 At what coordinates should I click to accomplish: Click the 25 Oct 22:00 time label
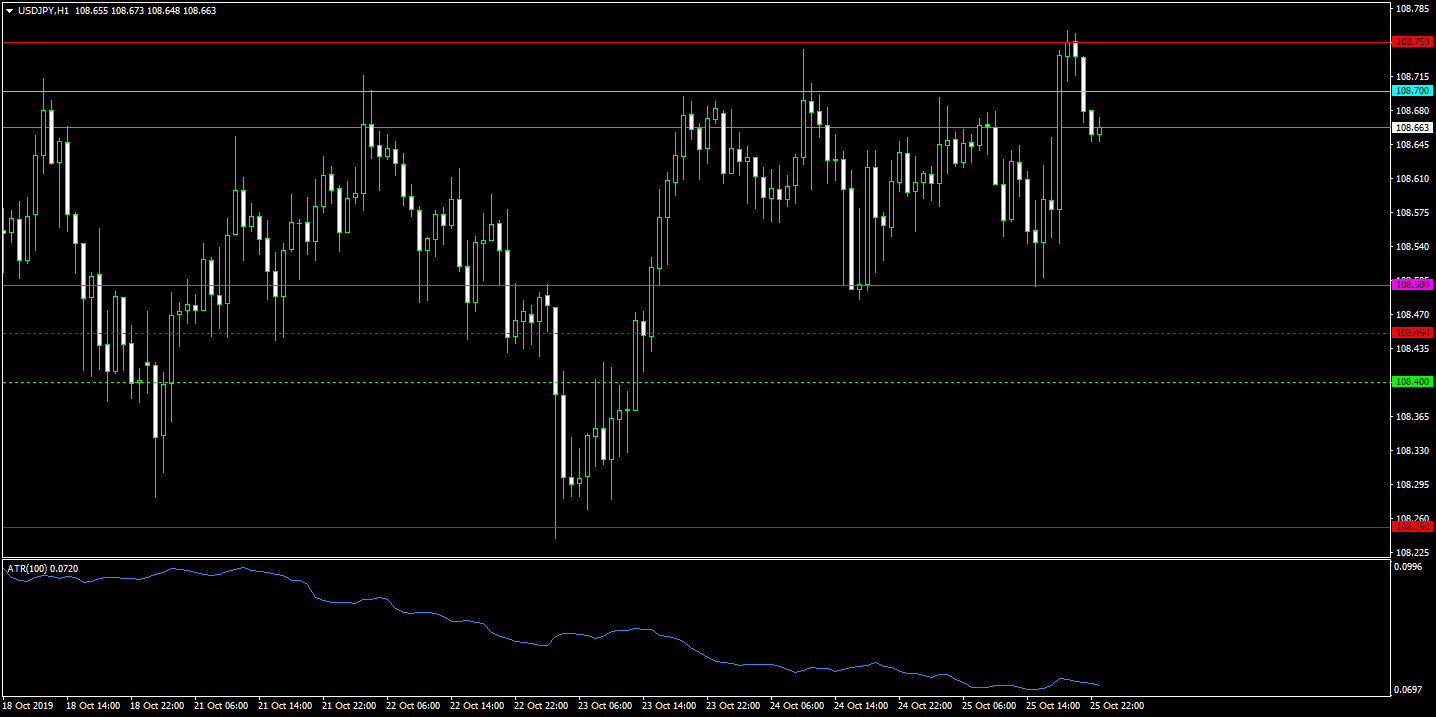tap(1117, 706)
